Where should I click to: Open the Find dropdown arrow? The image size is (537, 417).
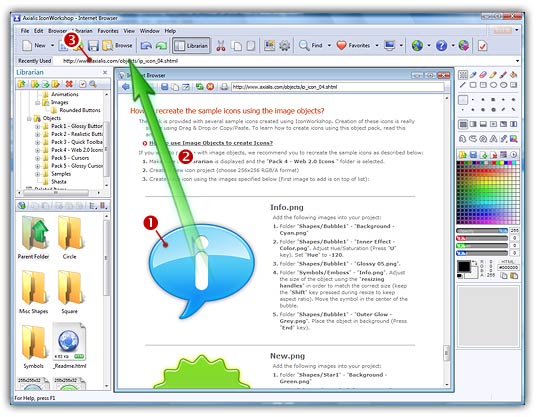[x=329, y=46]
